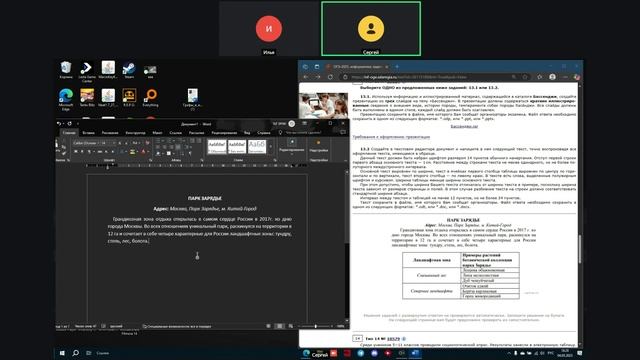The image size is (640, 360).
Task: Close the ОГЭ-2025 browser tab
Action: pos(387,67)
